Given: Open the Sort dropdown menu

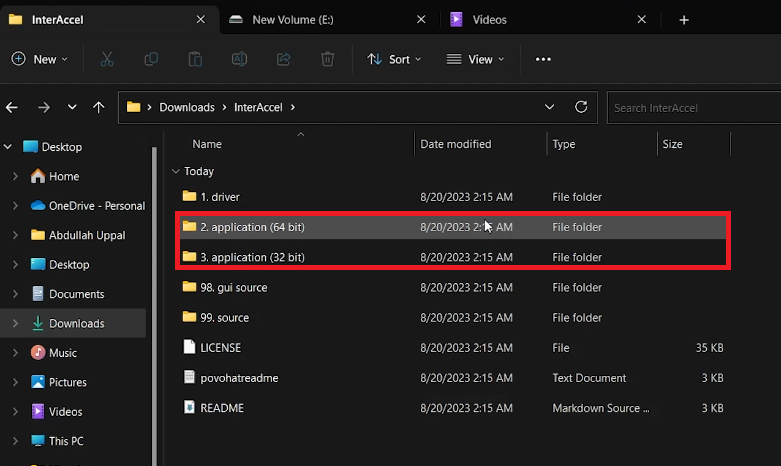Looking at the screenshot, I should point(393,59).
